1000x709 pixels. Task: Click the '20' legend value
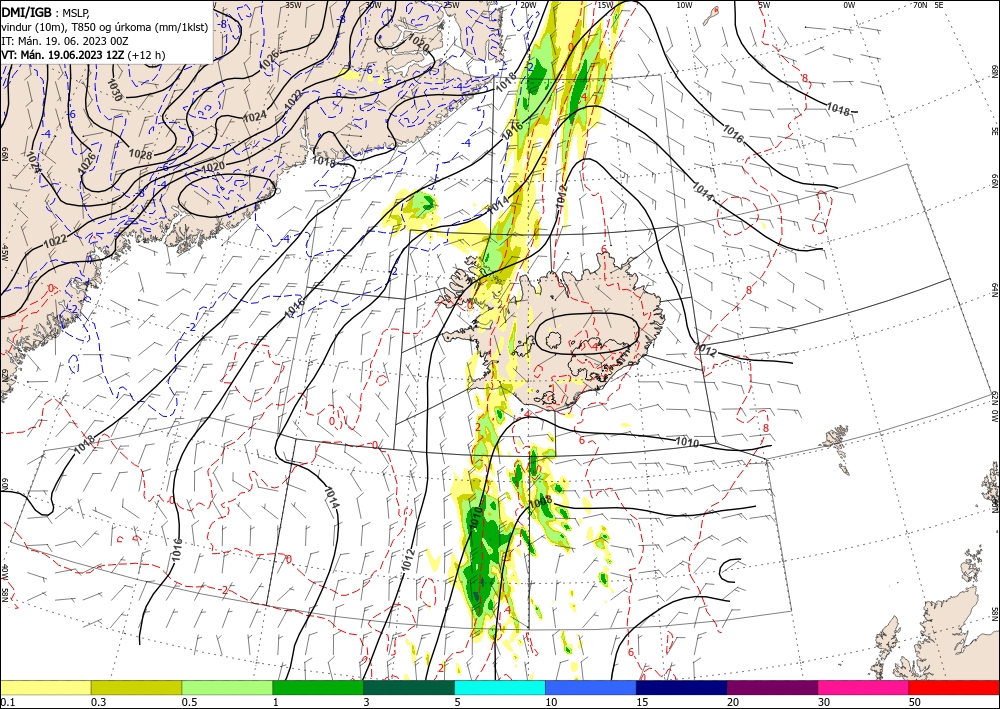point(733,702)
